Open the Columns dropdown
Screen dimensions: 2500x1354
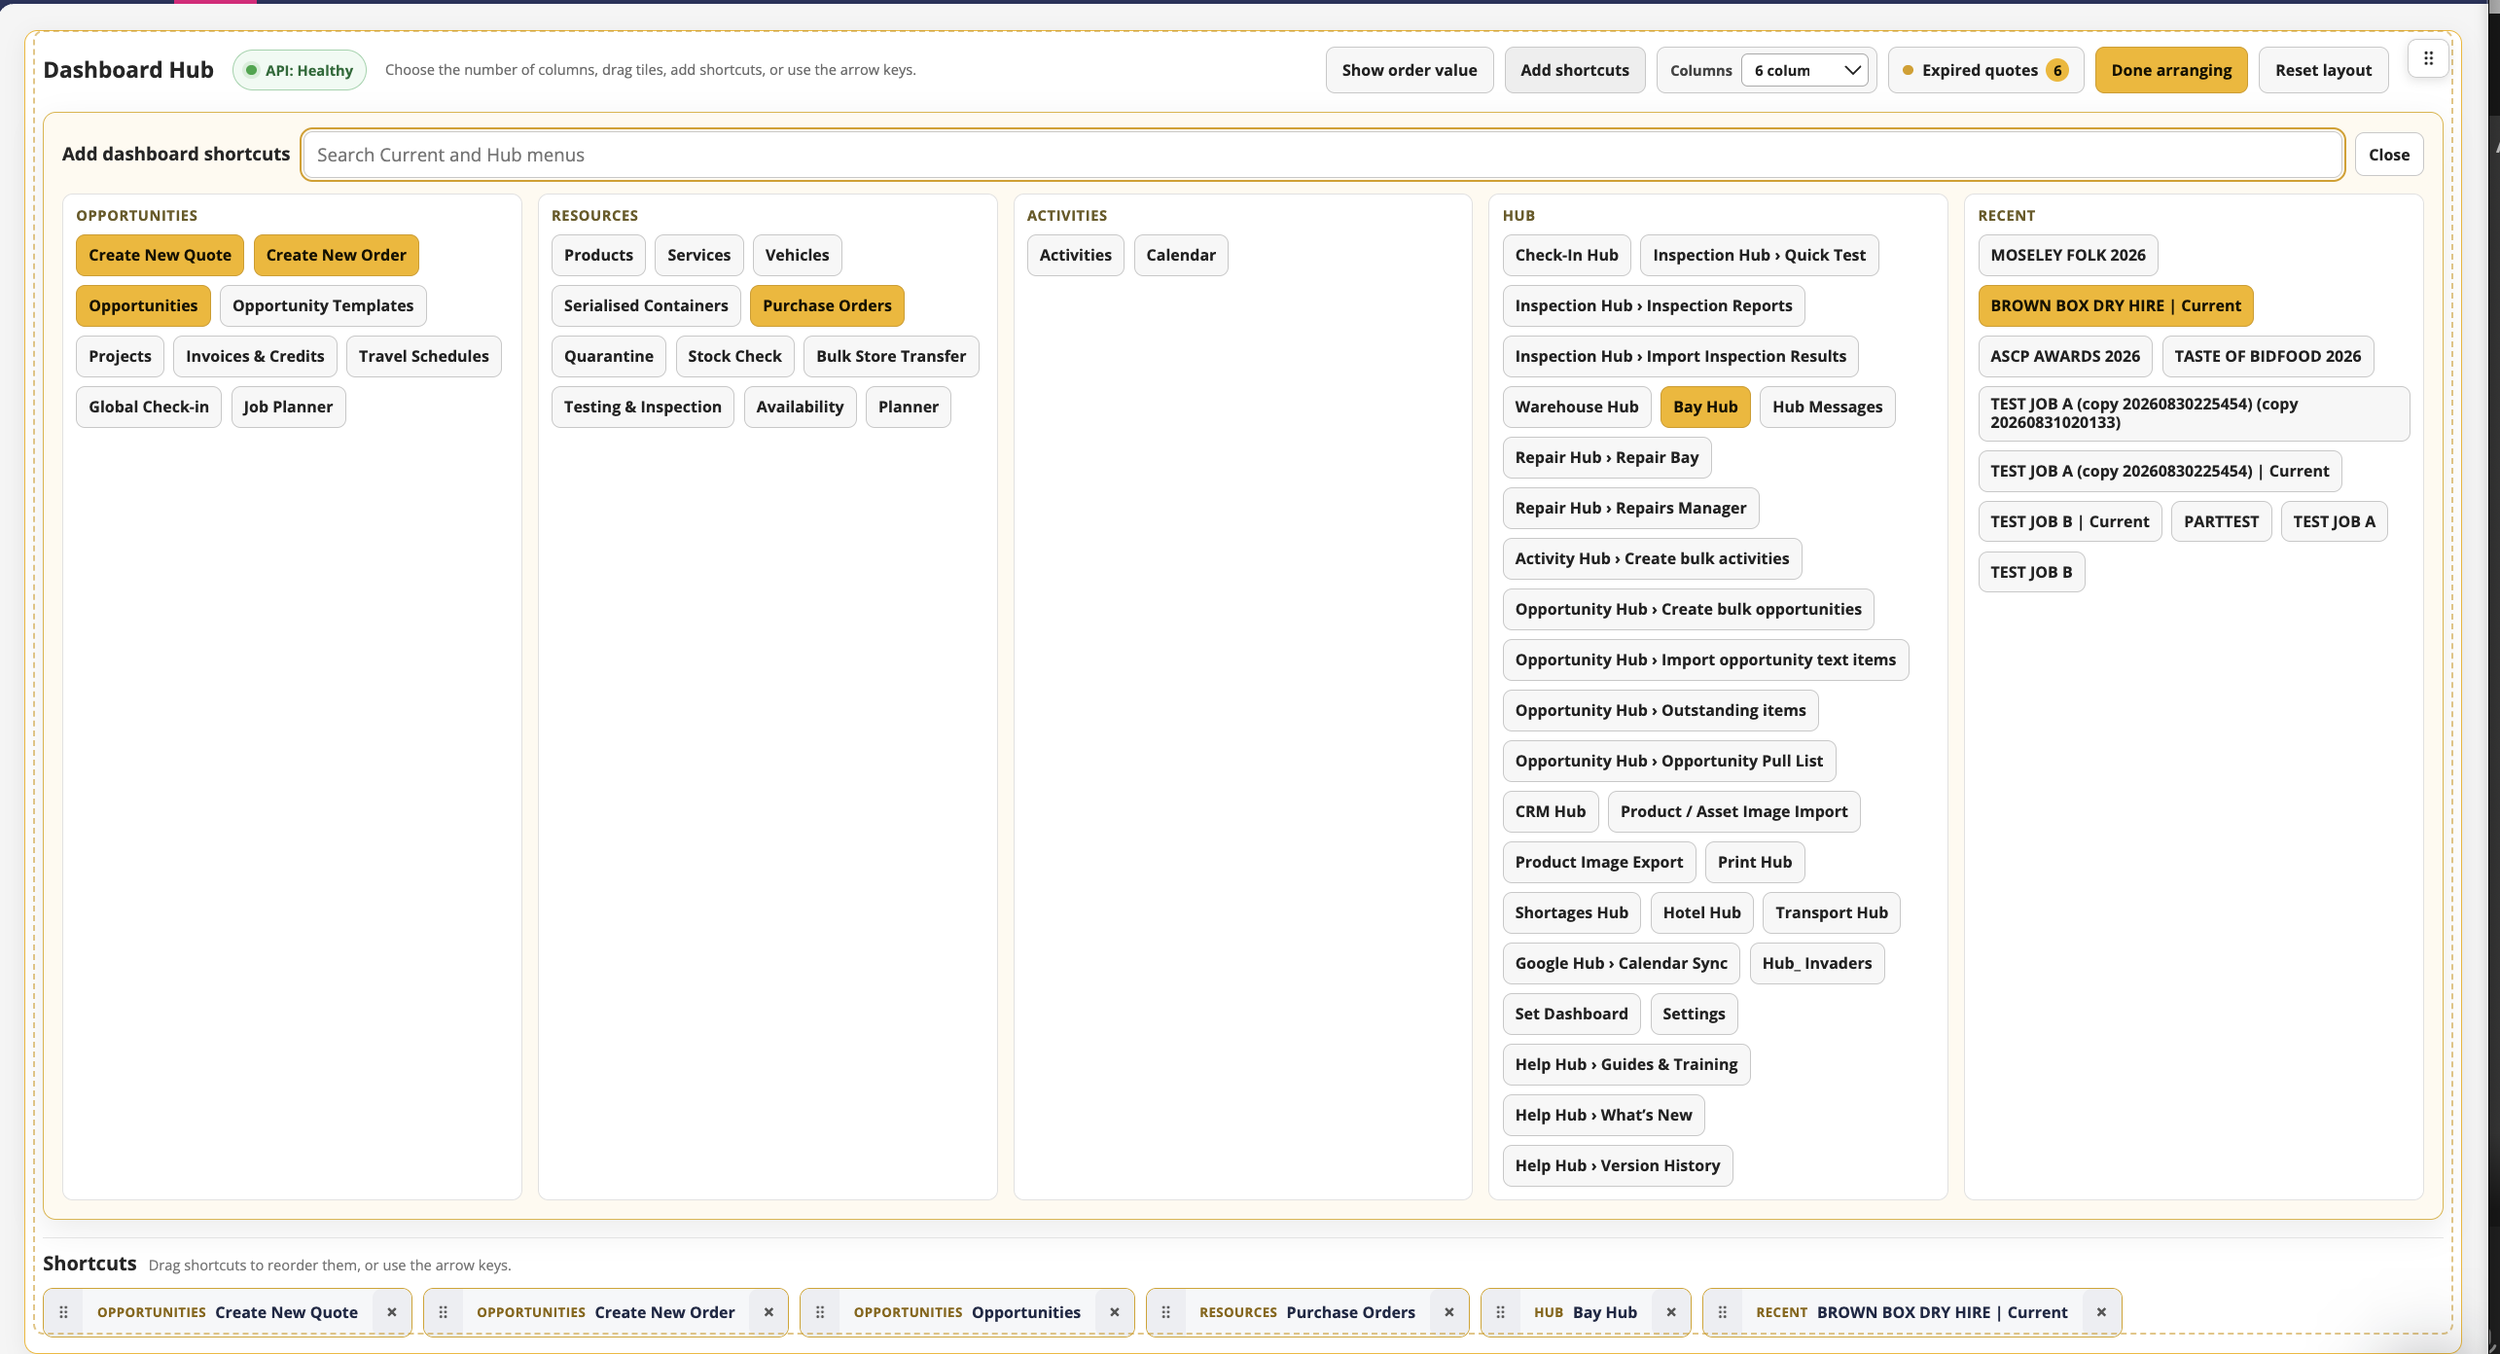click(x=1805, y=70)
